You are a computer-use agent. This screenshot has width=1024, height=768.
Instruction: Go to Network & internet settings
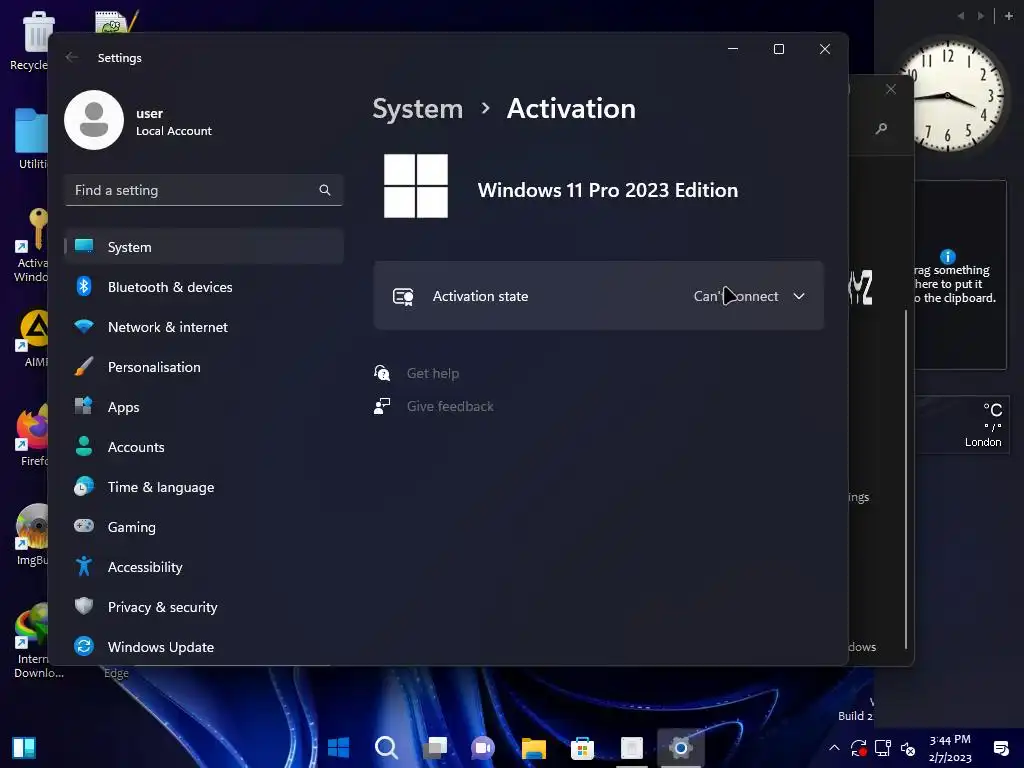pyautogui.click(x=204, y=327)
